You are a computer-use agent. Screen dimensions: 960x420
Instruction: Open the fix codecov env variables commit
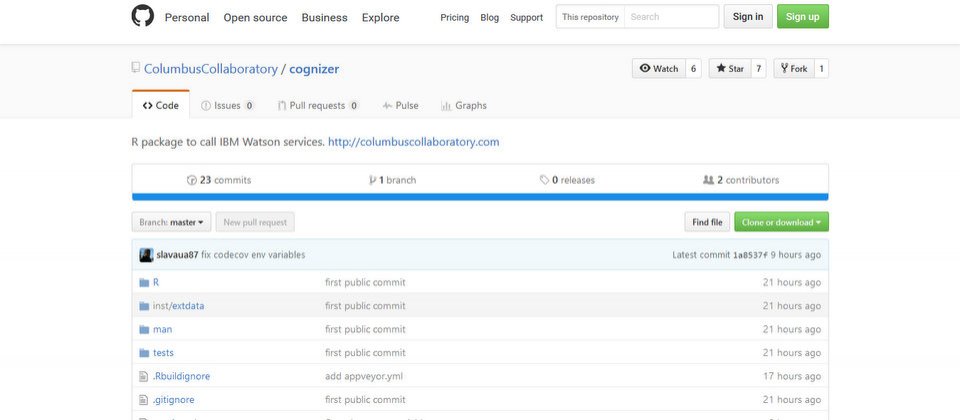[x=253, y=255]
